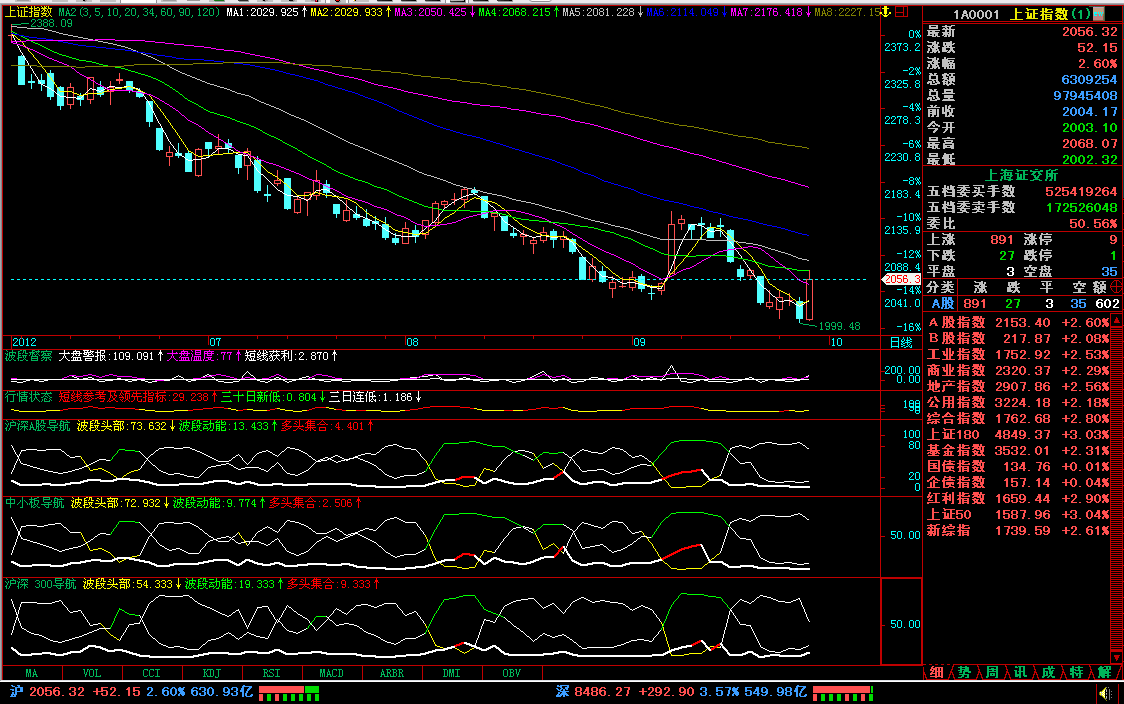
Task: Select the 工业指数 row
Action: [1019, 354]
